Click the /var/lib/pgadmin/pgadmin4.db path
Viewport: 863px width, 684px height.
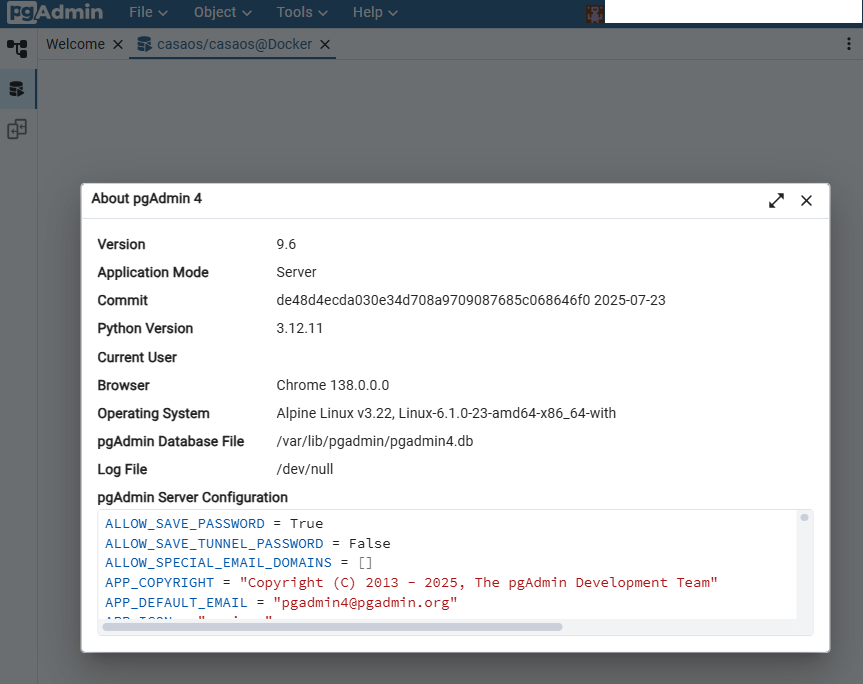(x=375, y=441)
